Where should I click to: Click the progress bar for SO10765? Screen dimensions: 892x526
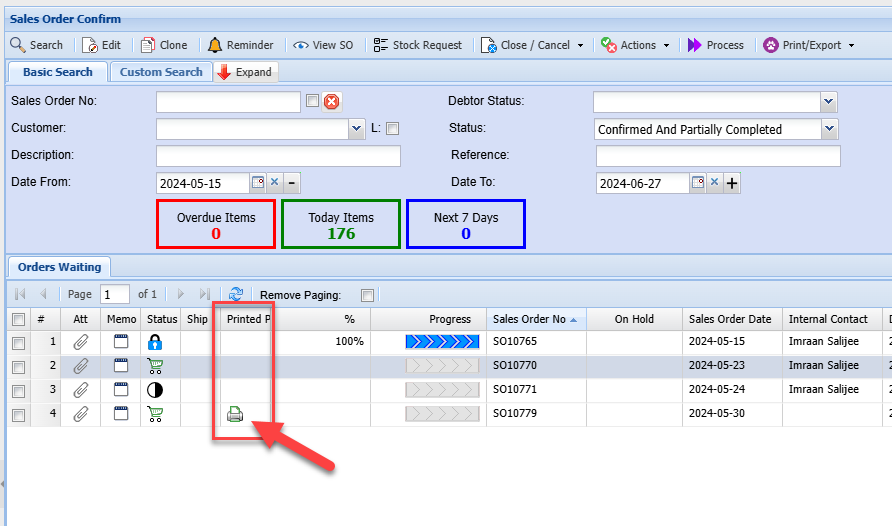(442, 341)
